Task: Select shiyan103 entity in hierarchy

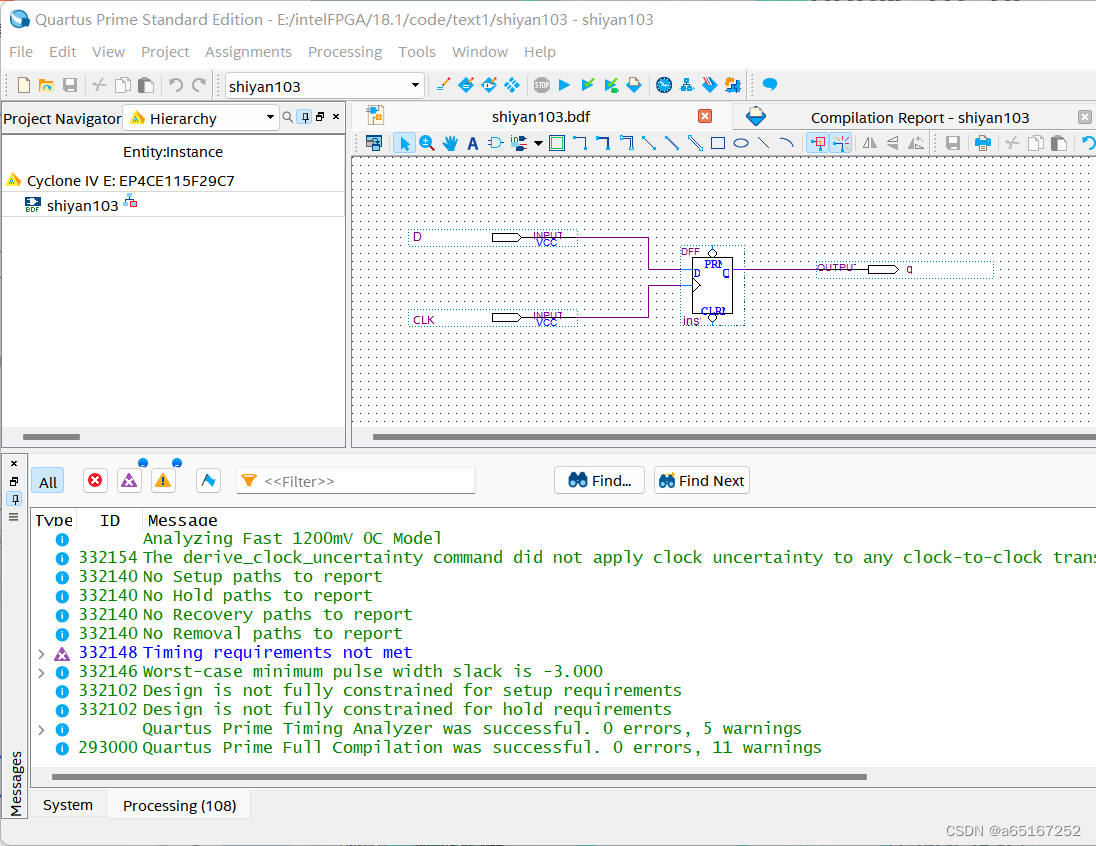Action: [82, 206]
